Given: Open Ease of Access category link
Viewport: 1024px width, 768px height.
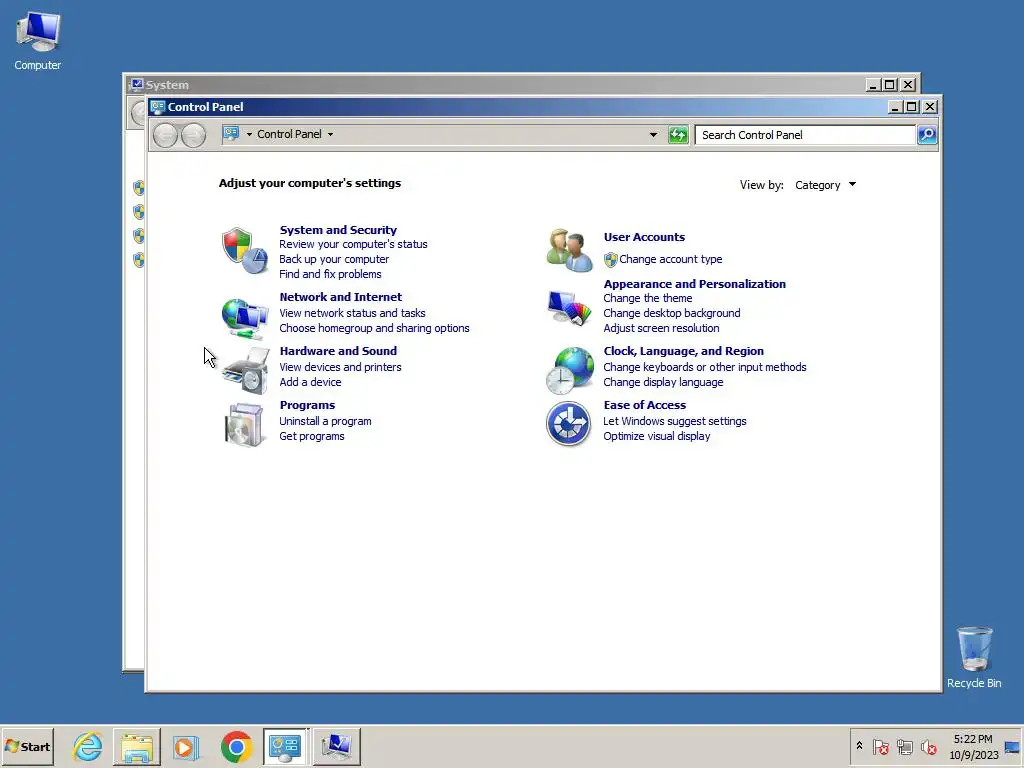Looking at the screenshot, I should 645,405.
